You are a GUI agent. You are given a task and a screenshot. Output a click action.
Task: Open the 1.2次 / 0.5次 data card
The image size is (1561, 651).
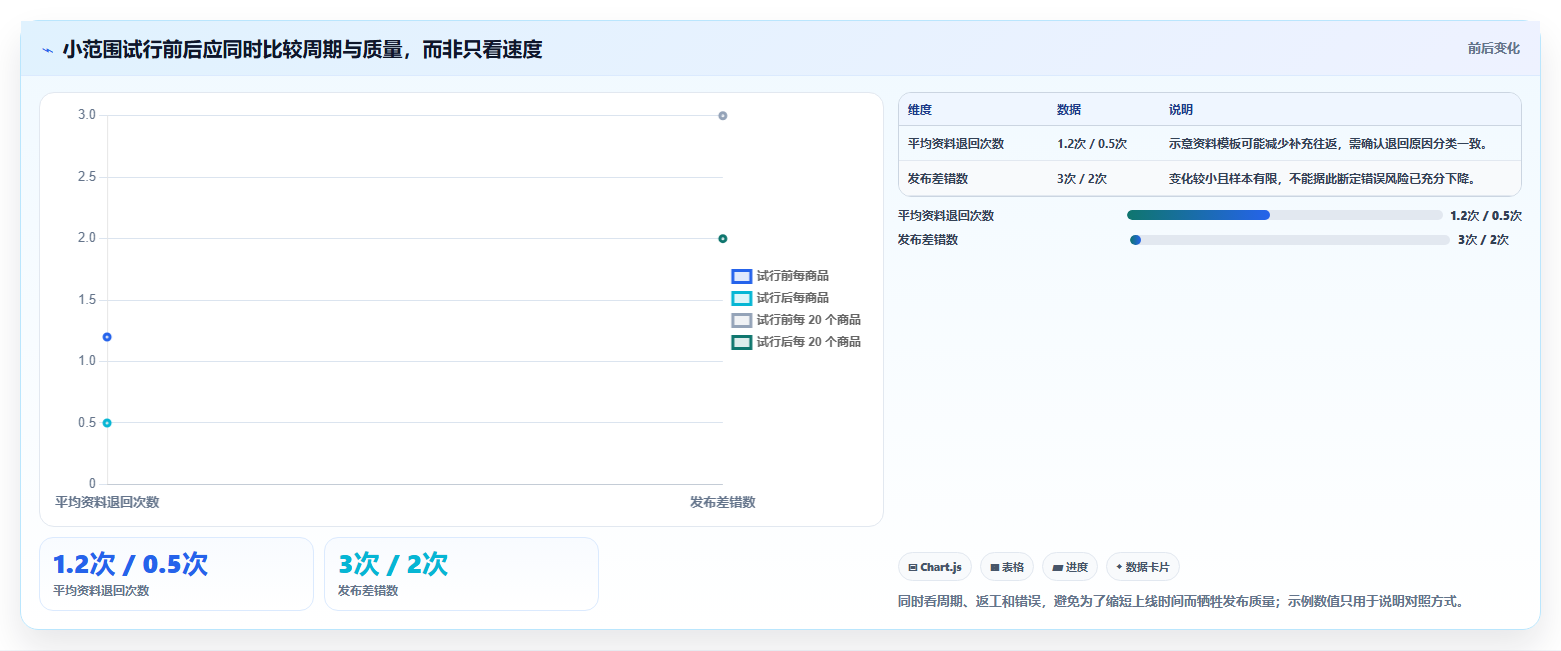coord(176,574)
